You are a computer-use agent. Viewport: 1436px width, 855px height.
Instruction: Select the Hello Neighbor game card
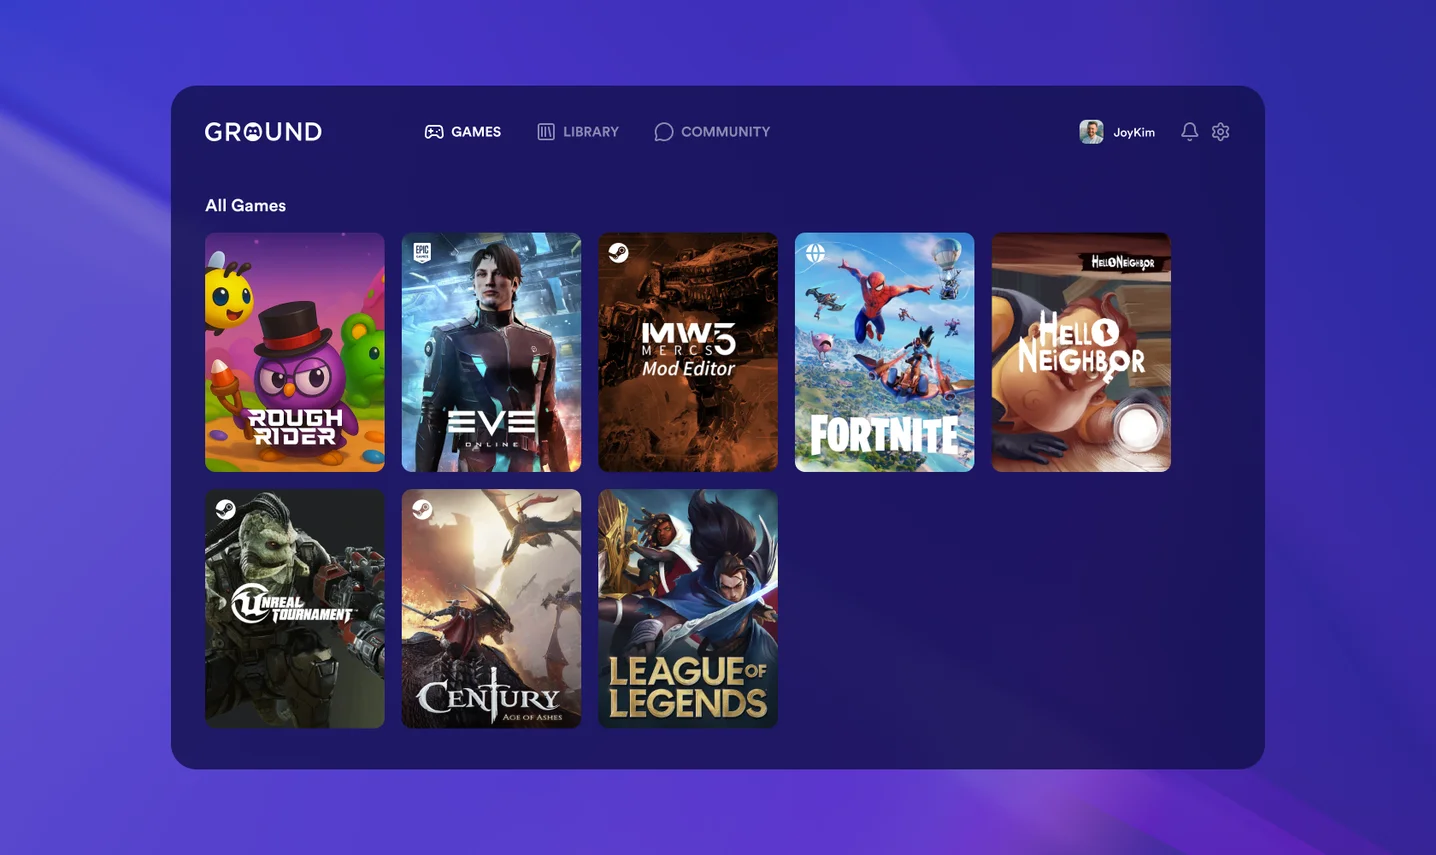click(x=1081, y=352)
